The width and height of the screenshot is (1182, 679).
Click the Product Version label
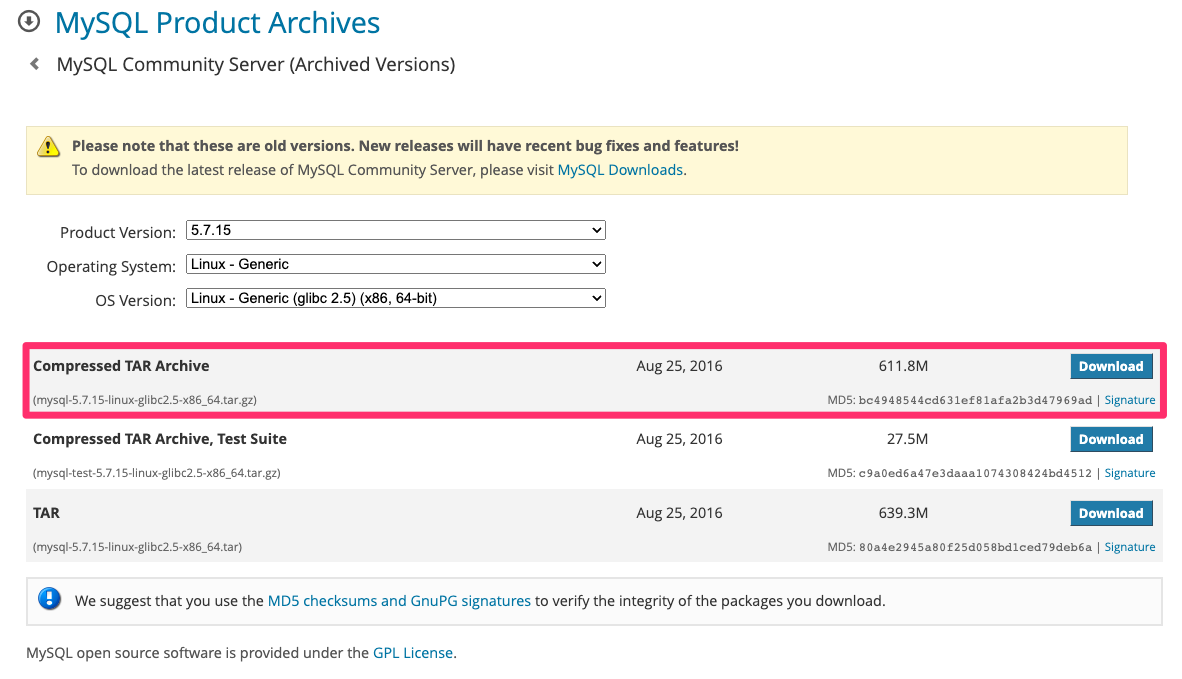tap(118, 232)
